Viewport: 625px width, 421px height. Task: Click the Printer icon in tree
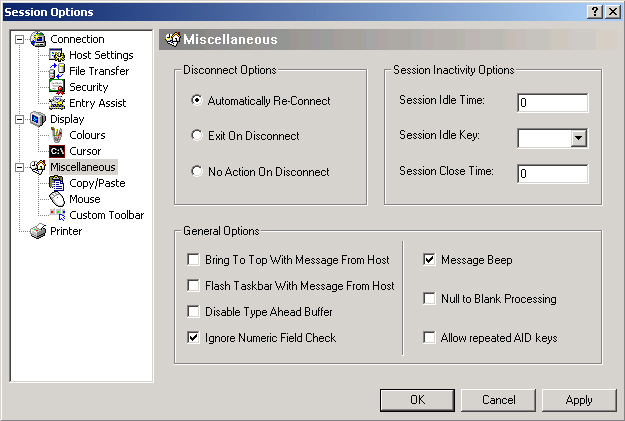[x=38, y=231]
